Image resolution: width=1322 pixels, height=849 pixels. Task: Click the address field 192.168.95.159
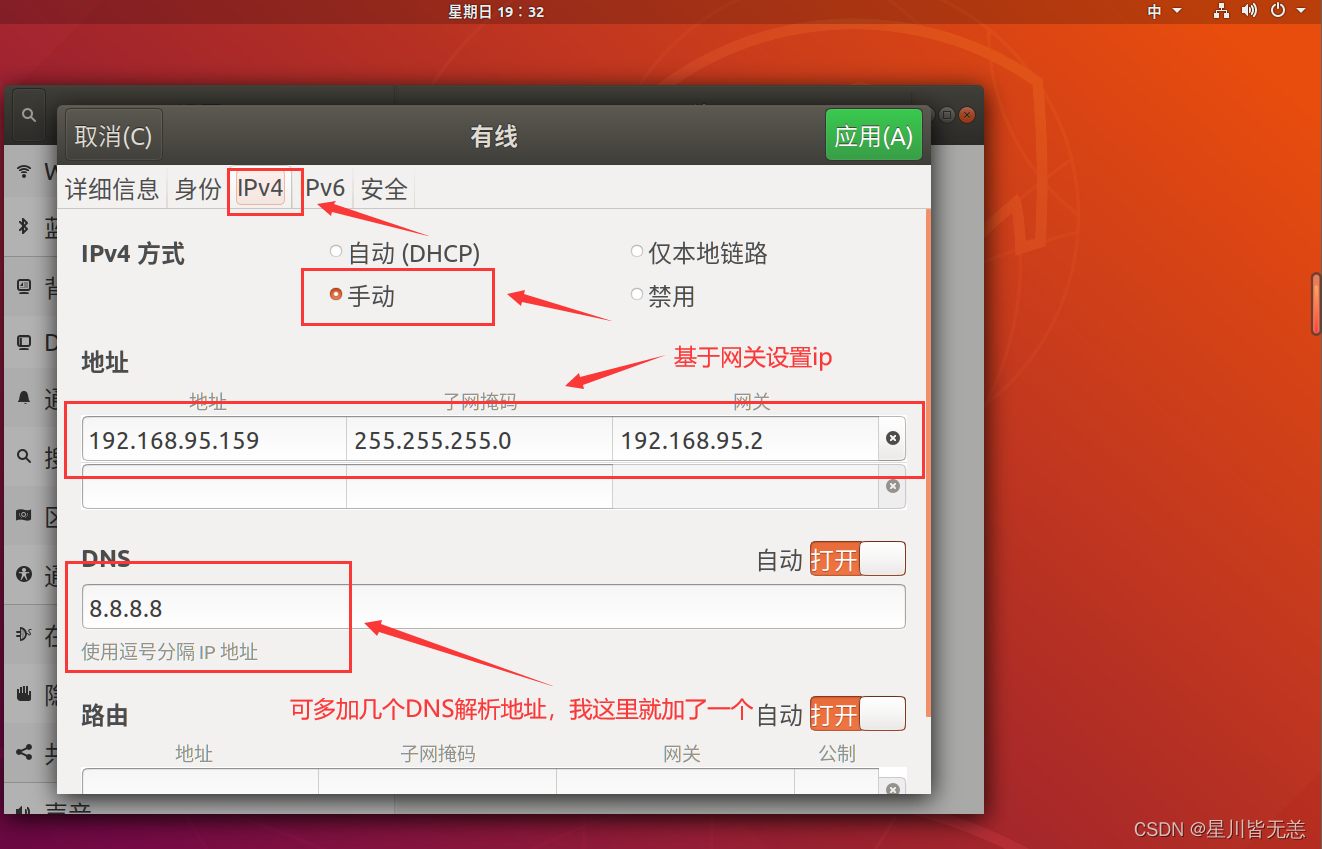point(214,439)
